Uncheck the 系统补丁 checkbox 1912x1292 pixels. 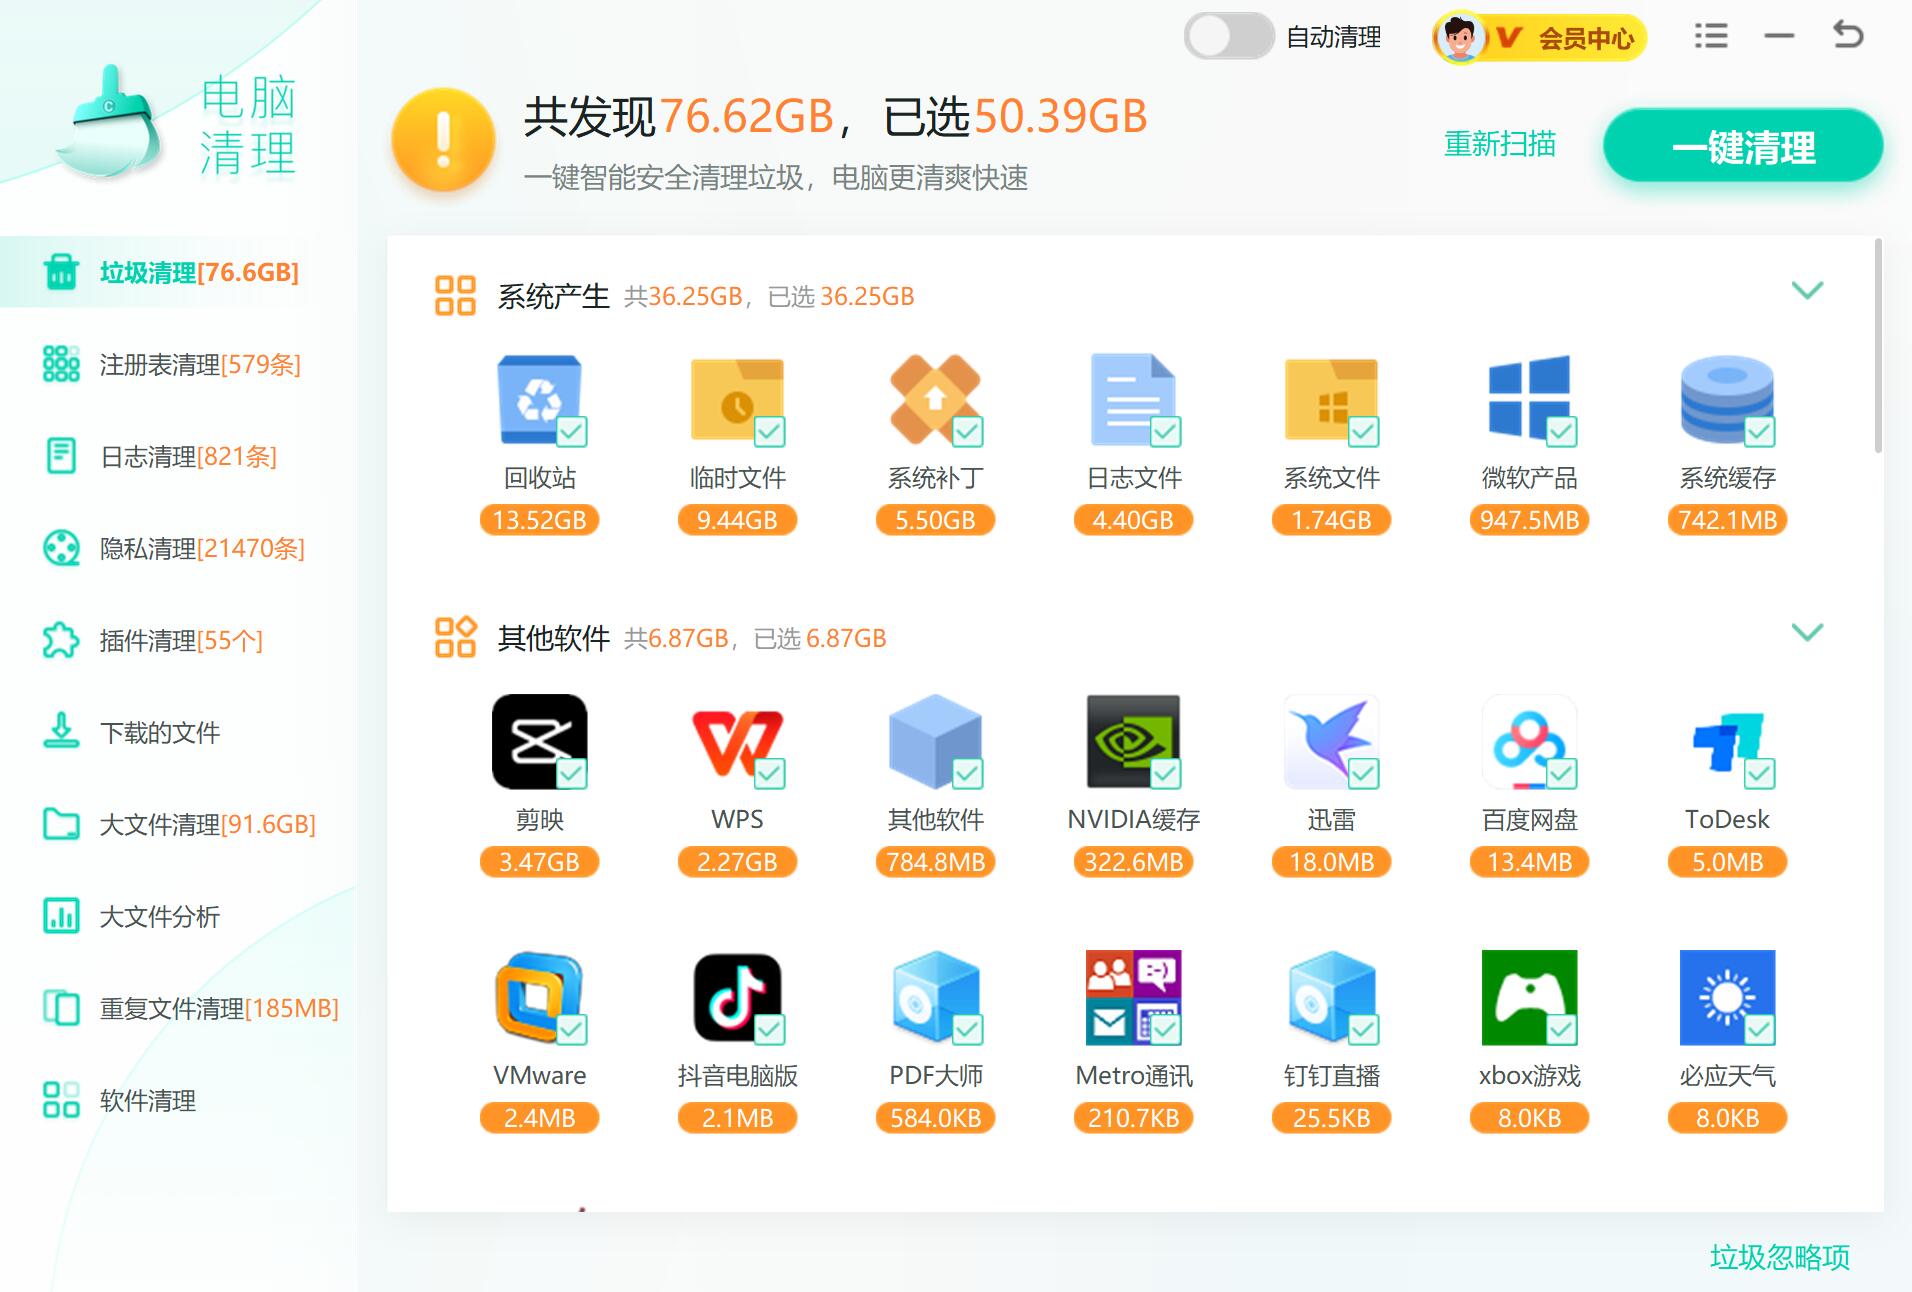[x=967, y=432]
